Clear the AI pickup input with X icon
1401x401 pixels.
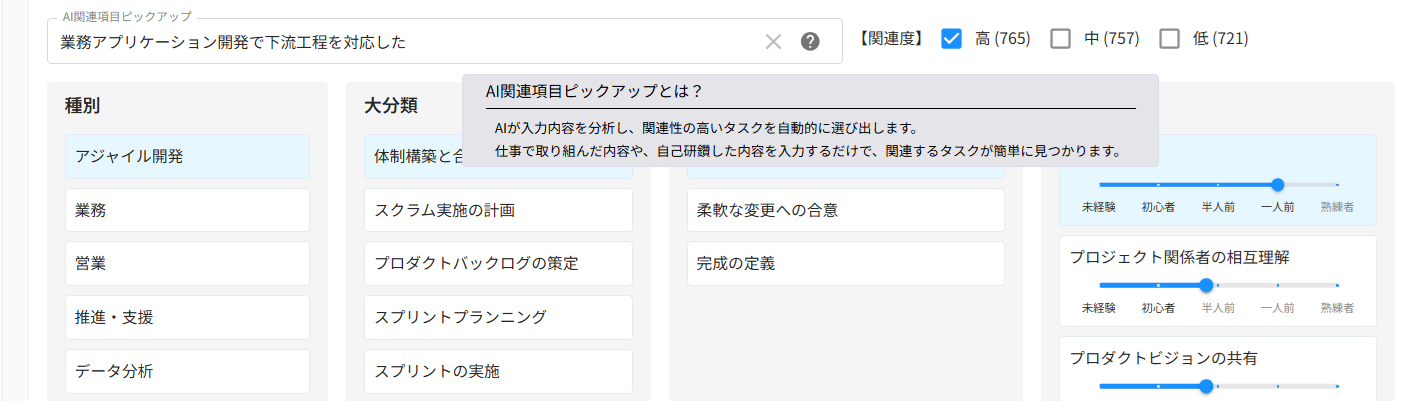[x=773, y=42]
